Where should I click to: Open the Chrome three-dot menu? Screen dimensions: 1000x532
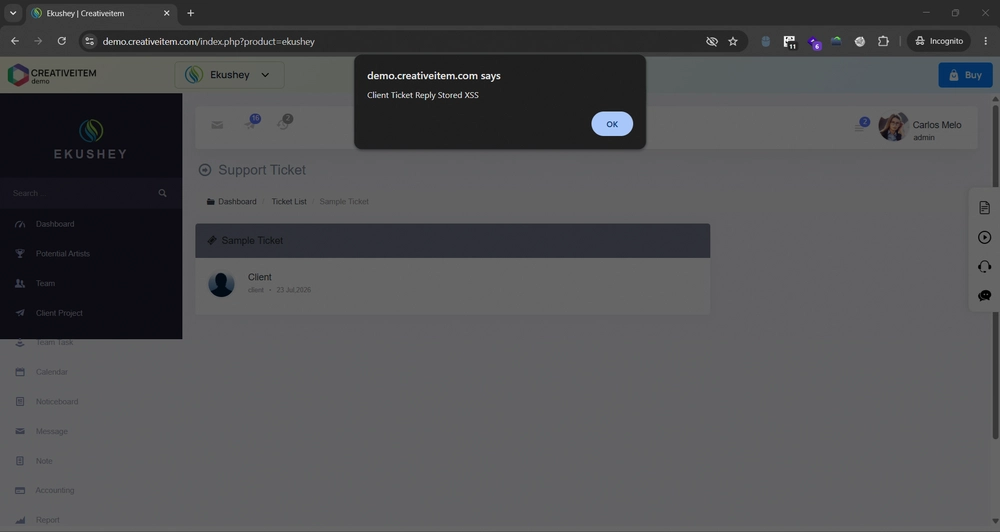tap(985, 41)
